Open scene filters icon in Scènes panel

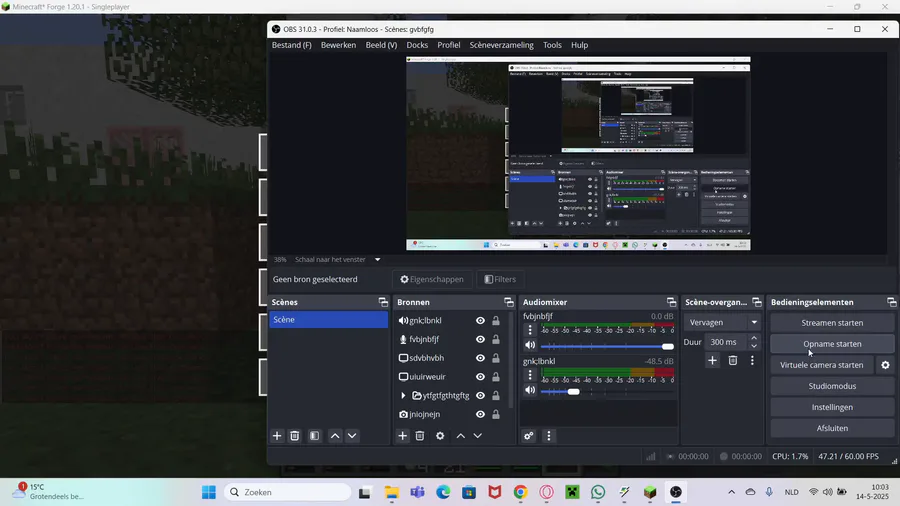pos(315,436)
